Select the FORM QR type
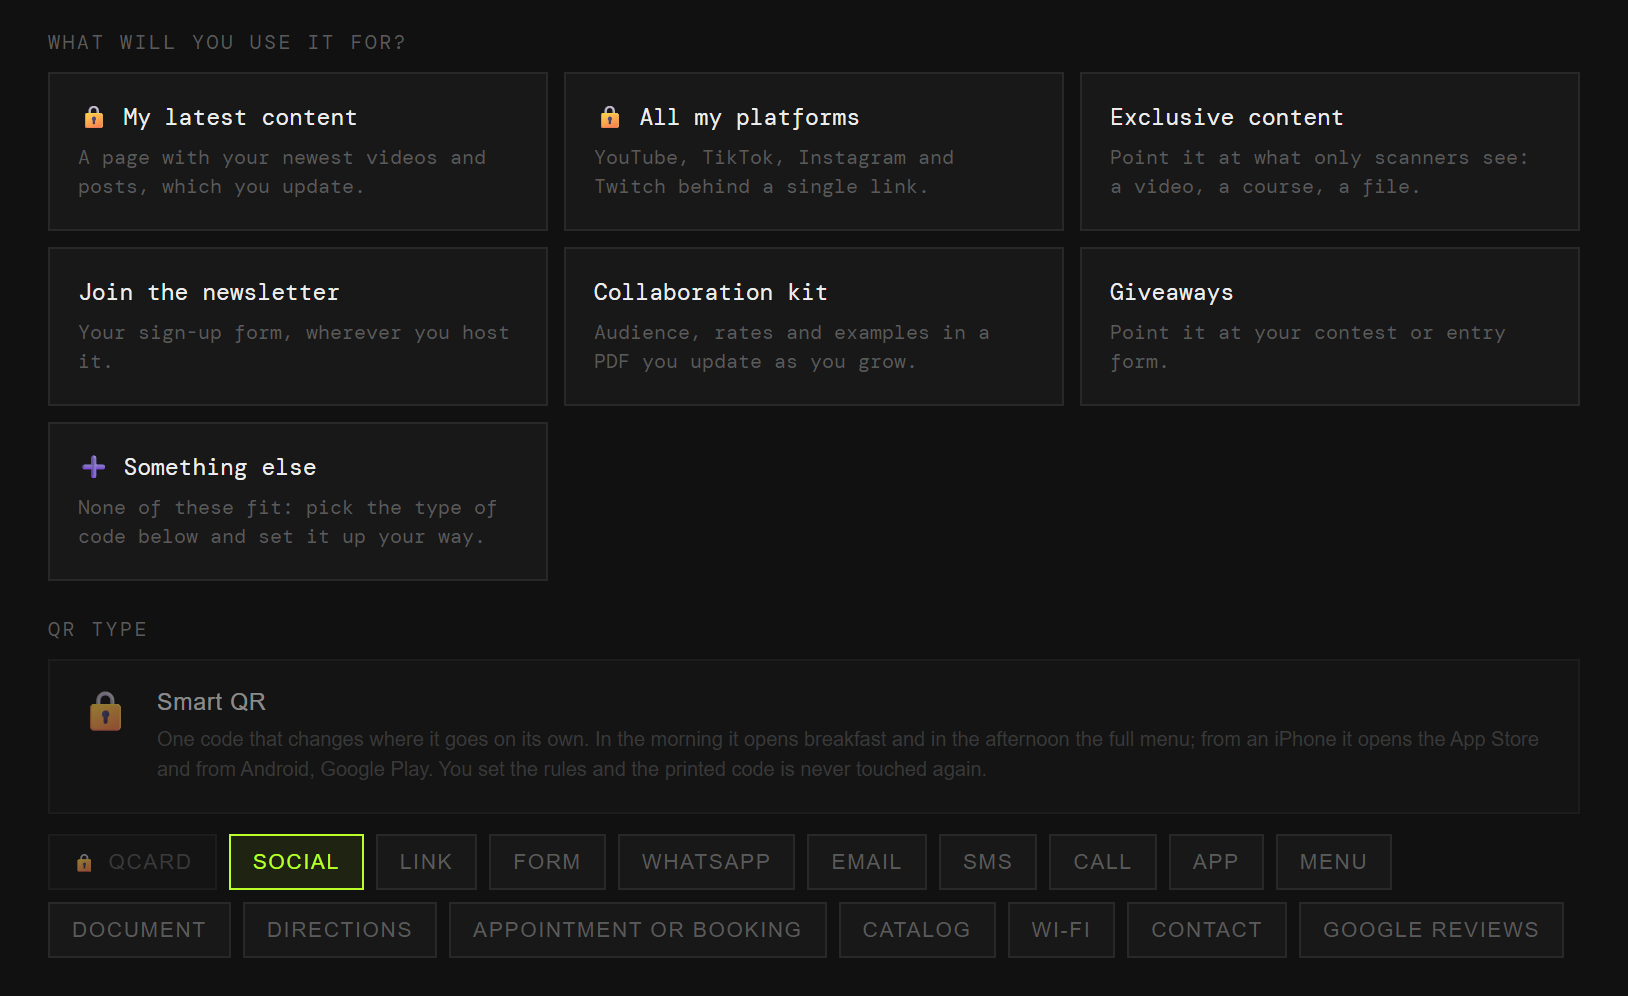This screenshot has width=1628, height=996. pyautogui.click(x=547, y=862)
